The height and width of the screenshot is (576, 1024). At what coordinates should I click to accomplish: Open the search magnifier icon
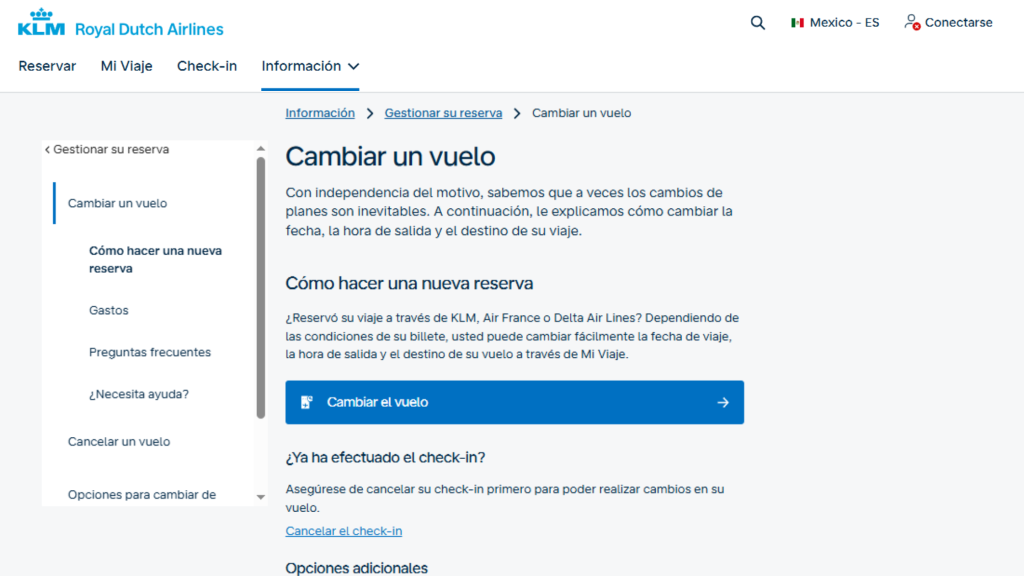tap(758, 23)
